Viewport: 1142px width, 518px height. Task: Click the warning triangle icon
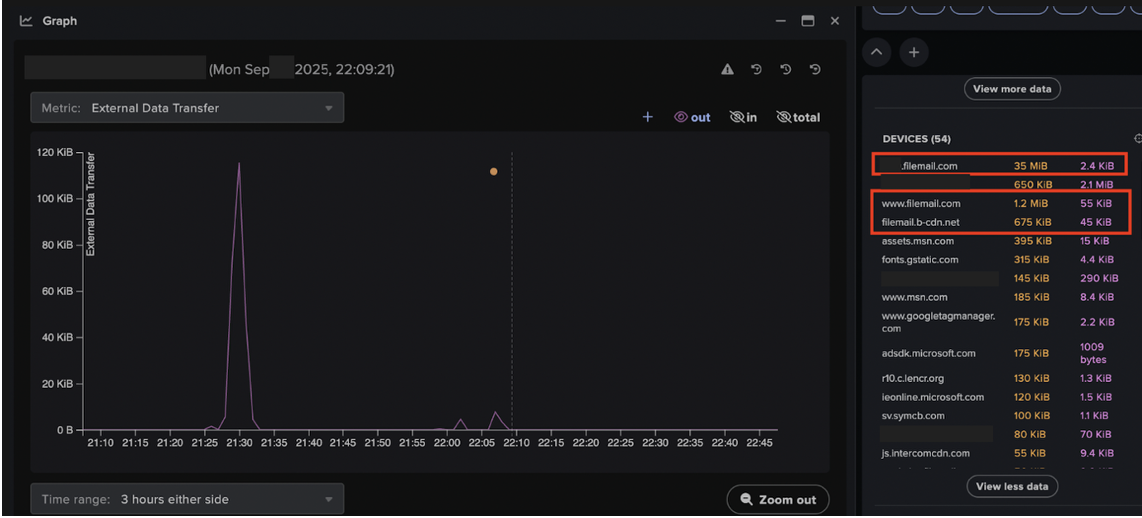[727, 69]
